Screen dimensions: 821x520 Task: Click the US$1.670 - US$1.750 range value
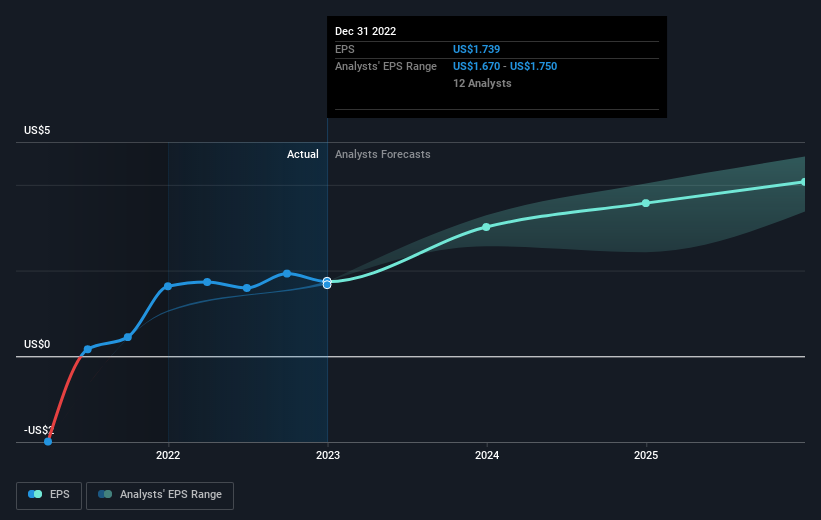tap(505, 67)
